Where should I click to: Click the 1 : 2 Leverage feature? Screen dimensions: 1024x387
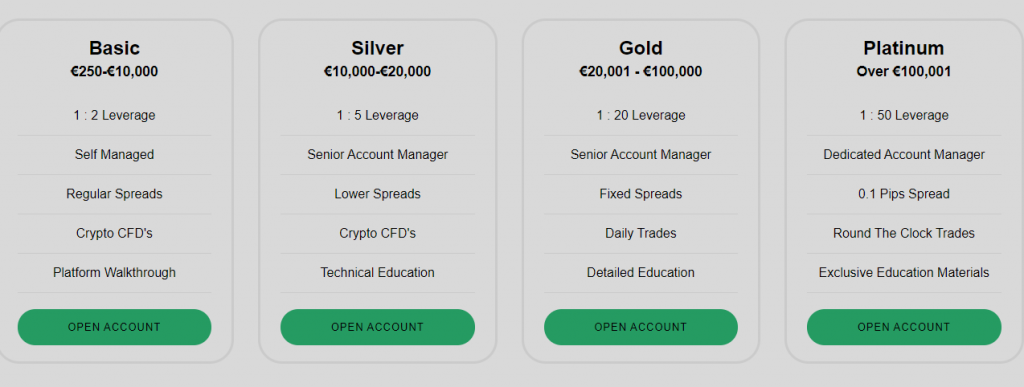click(x=114, y=116)
